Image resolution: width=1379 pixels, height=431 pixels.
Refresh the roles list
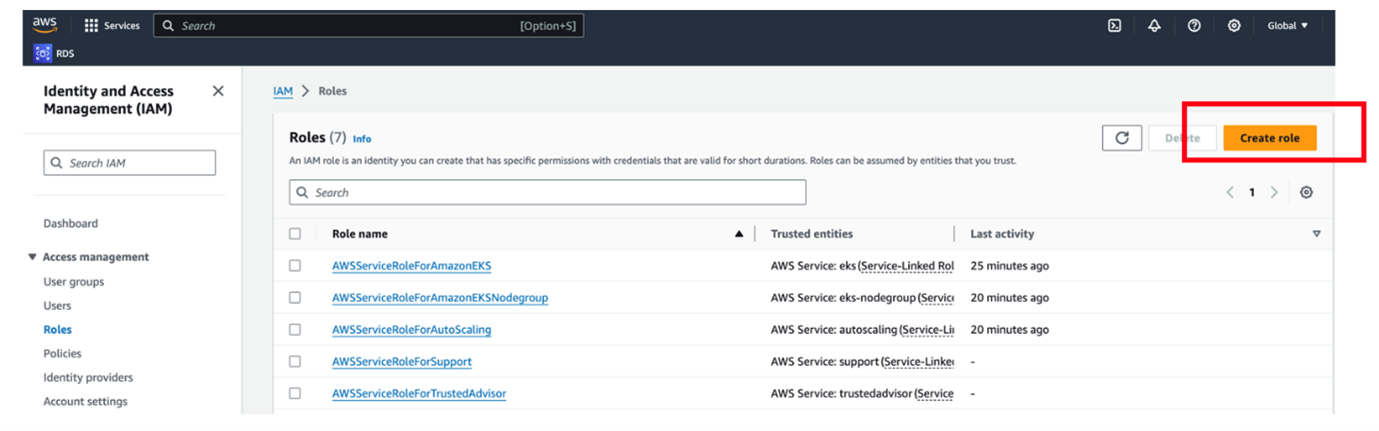point(1122,138)
